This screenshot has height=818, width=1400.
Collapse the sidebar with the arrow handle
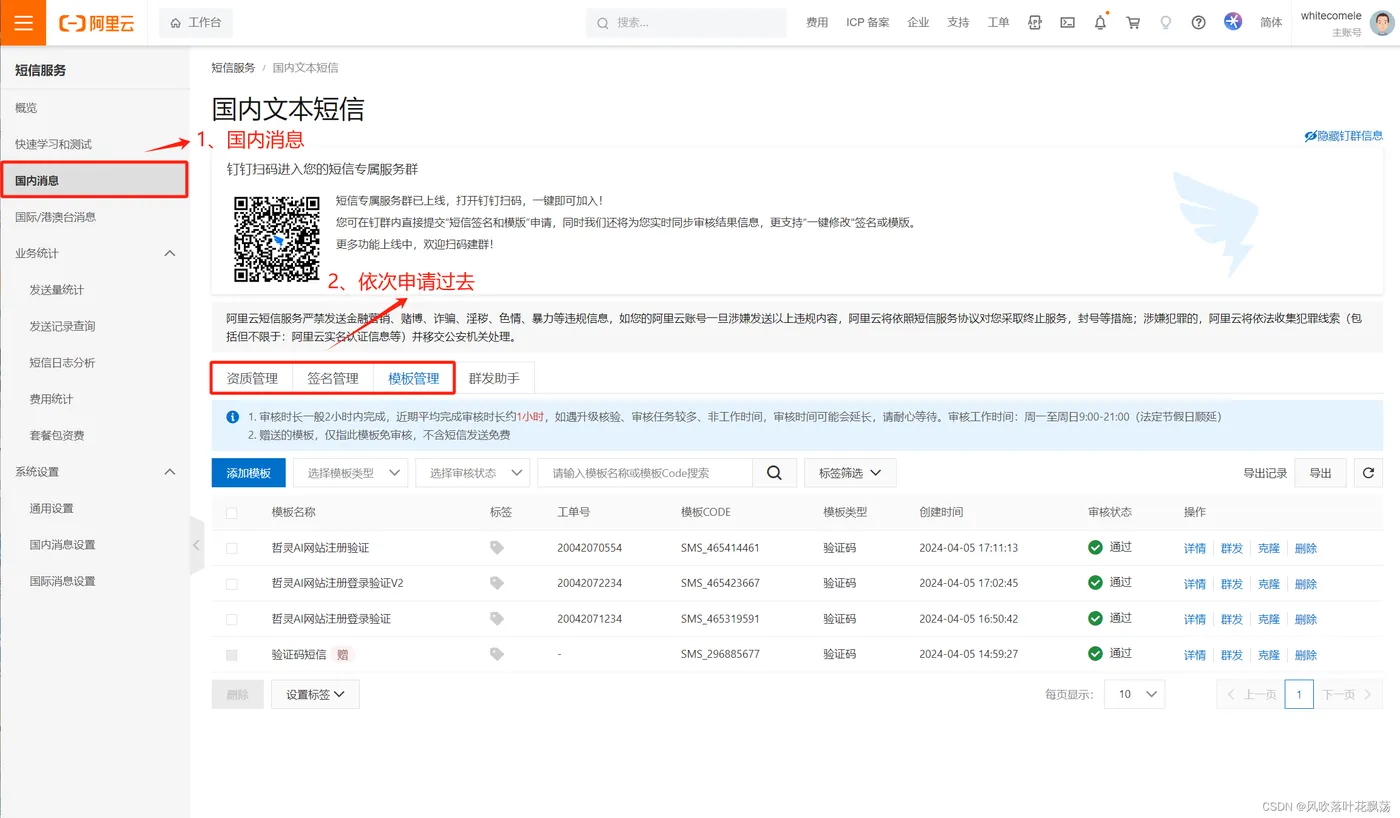196,545
